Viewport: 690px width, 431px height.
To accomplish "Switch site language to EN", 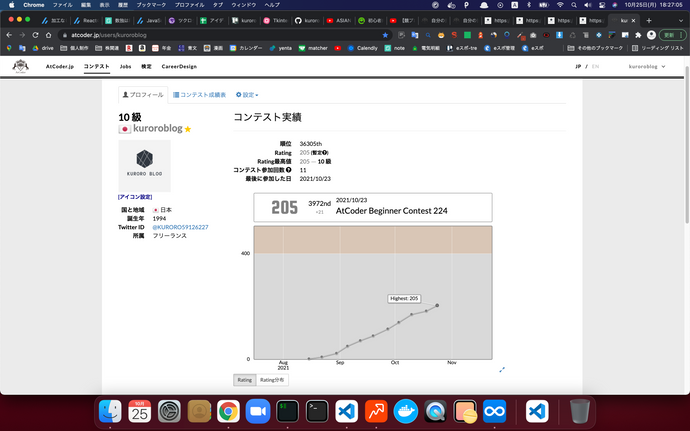I will point(595,66).
